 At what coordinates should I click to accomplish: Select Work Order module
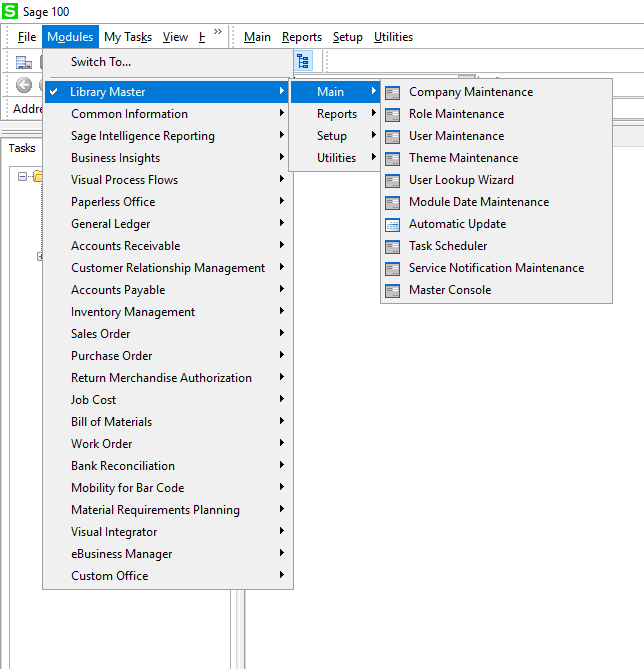pyautogui.click(x=167, y=444)
